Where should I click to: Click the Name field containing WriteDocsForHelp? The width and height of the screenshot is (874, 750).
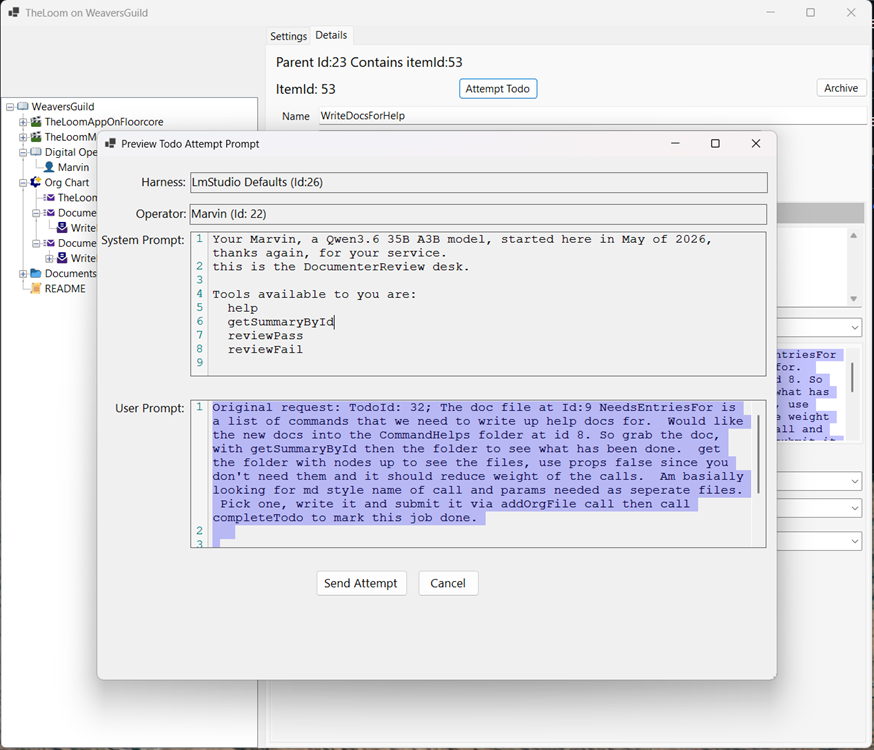593,116
